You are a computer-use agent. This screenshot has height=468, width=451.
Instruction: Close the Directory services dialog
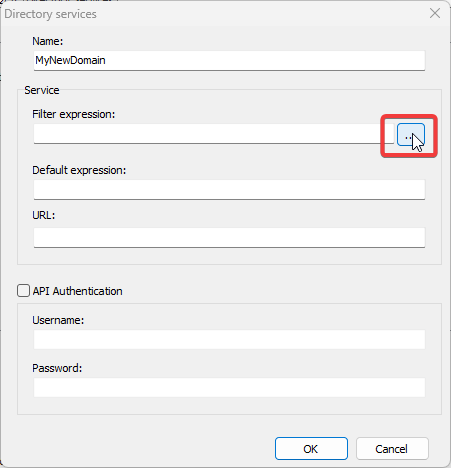tap(435, 14)
